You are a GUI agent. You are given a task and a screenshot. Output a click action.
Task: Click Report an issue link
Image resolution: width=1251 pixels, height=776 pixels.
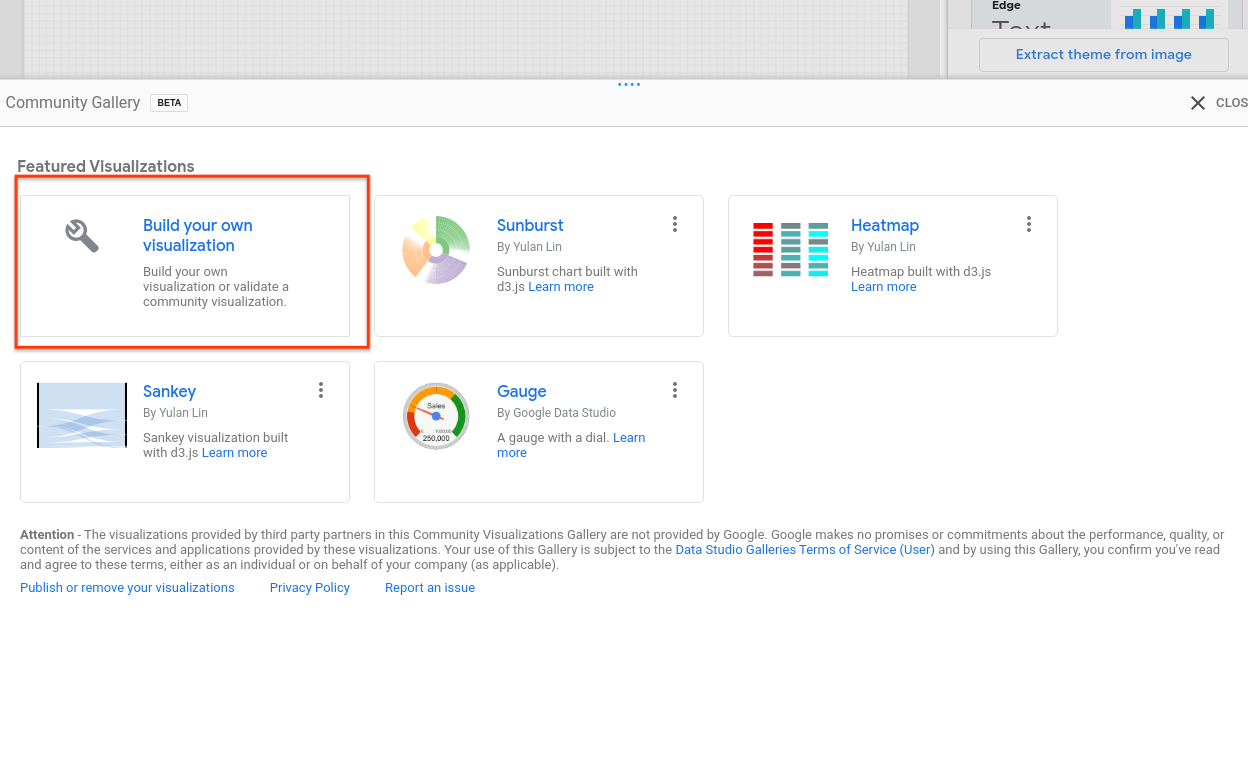pos(430,588)
